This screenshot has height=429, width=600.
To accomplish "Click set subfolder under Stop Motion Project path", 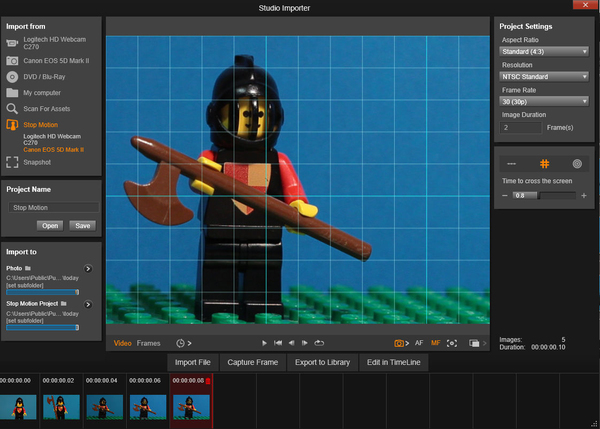I will (x=25, y=321).
